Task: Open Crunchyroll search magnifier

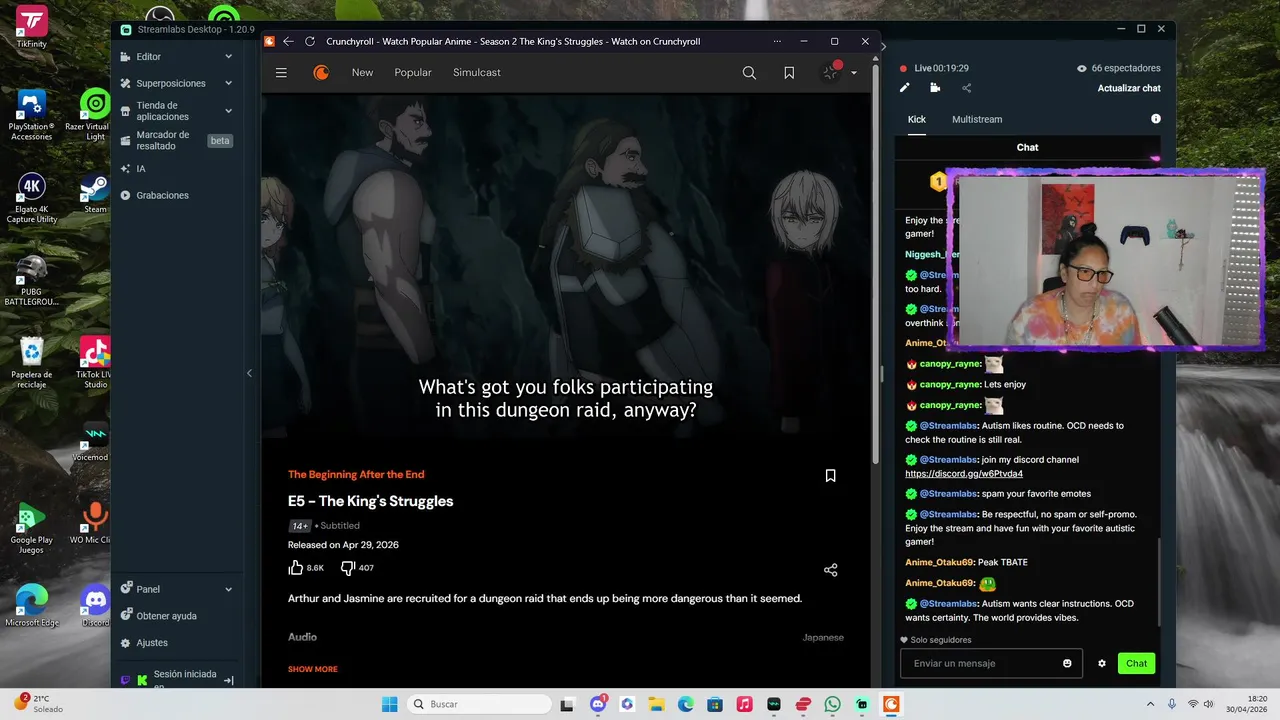Action: click(749, 73)
